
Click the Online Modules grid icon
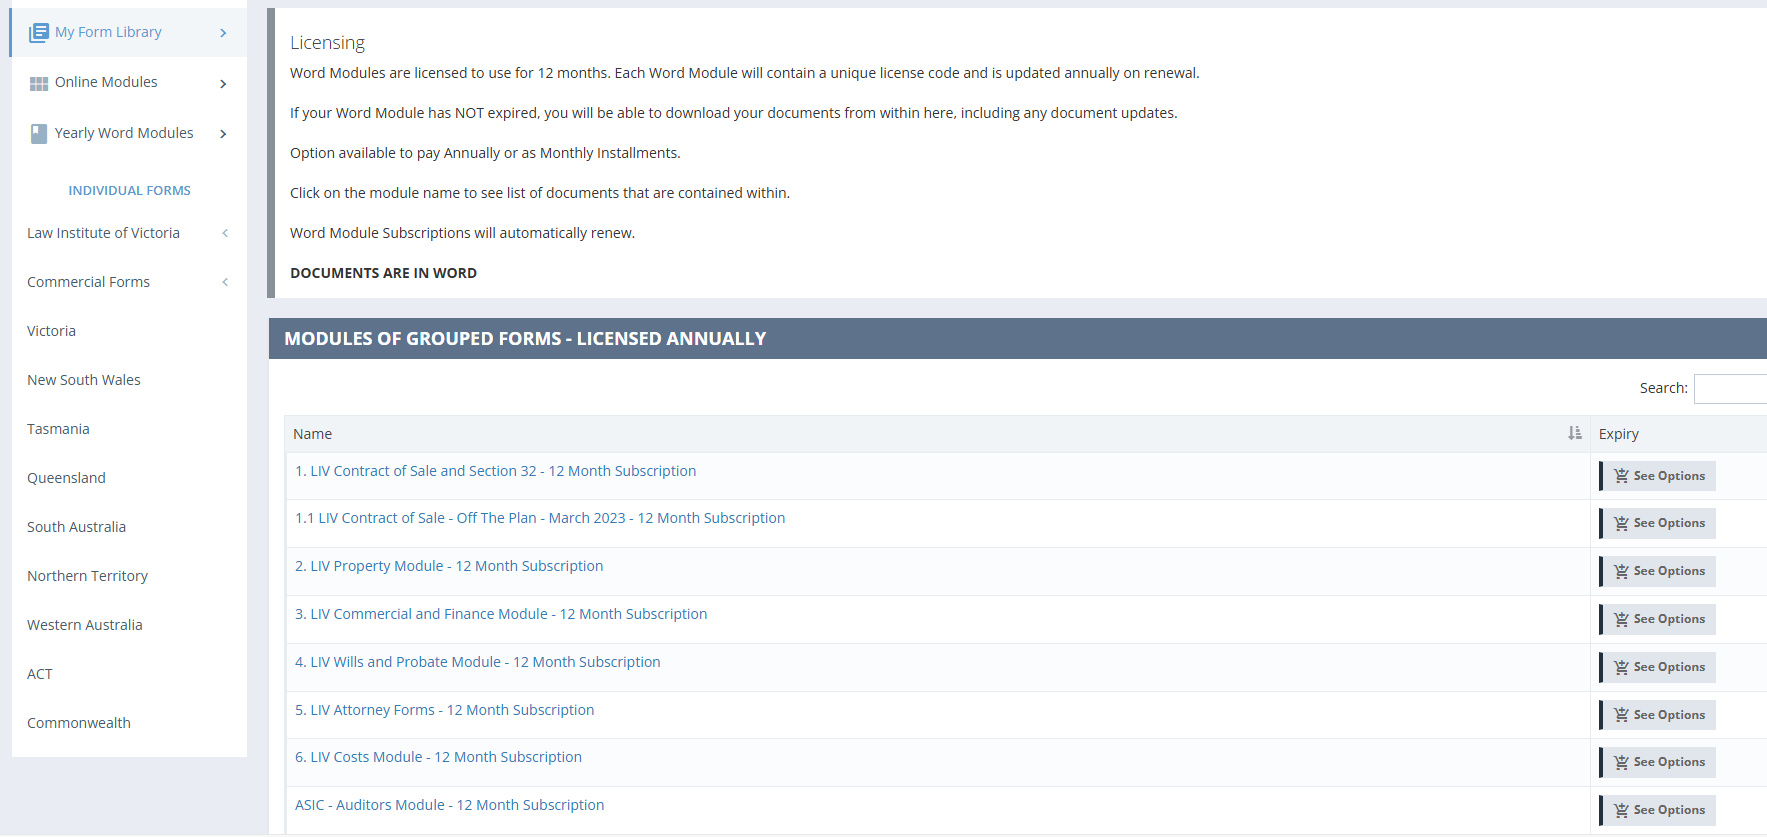(x=39, y=83)
